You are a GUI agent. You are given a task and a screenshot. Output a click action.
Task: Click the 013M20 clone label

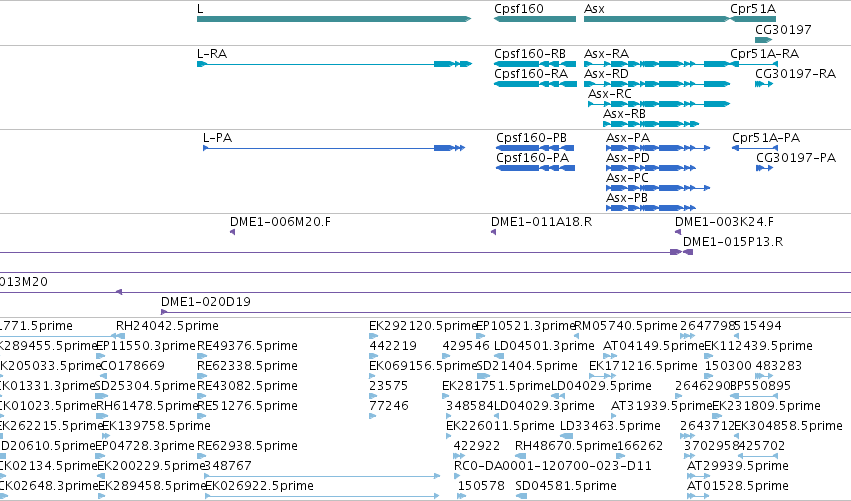[23, 282]
